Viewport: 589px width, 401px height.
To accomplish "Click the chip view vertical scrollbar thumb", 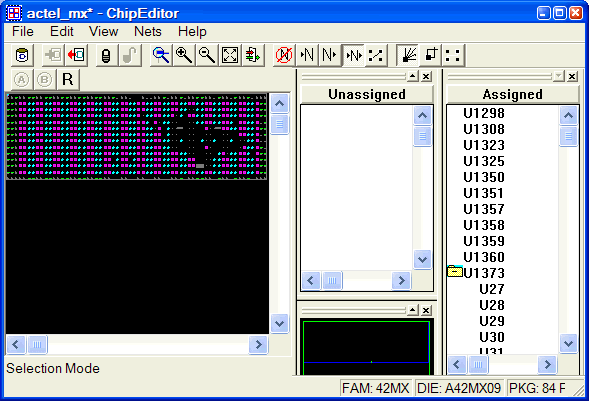I will (x=279, y=124).
